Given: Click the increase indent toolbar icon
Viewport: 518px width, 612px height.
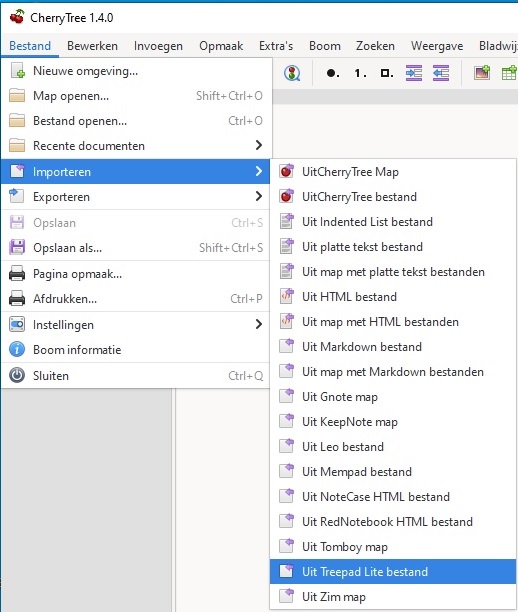Looking at the screenshot, I should pos(414,73).
